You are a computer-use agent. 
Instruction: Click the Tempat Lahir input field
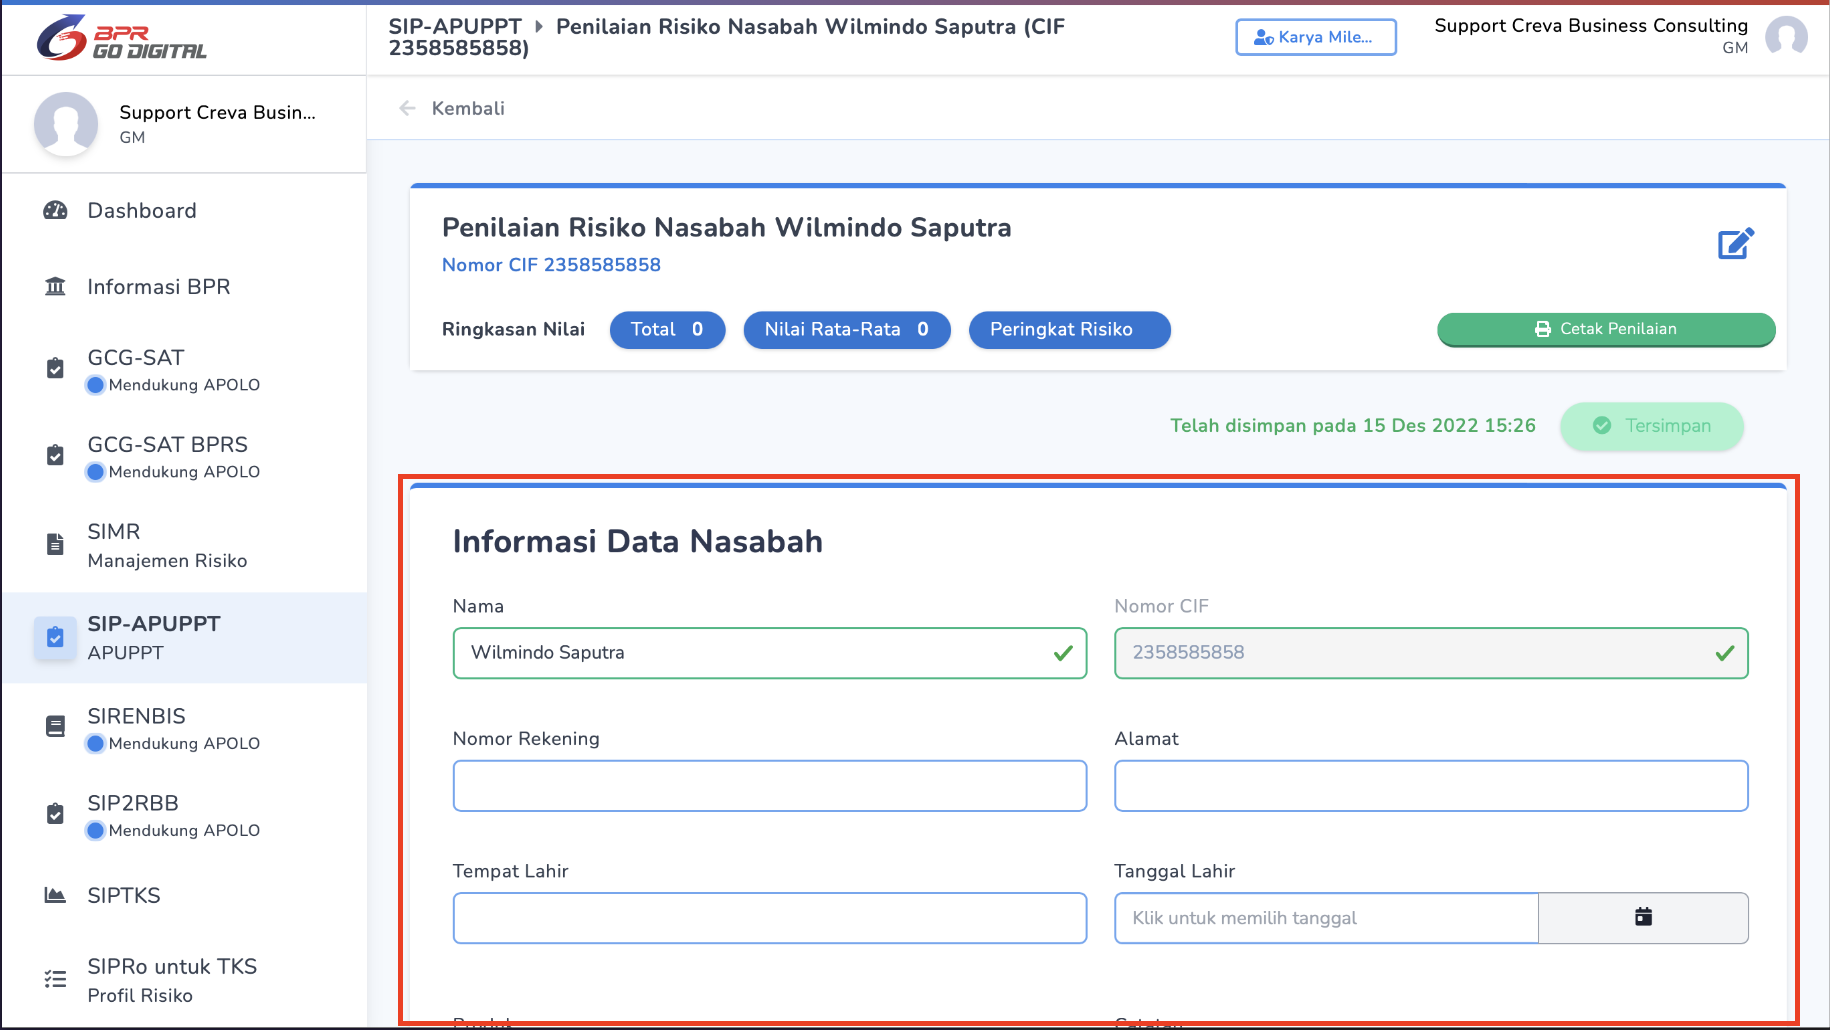click(769, 918)
